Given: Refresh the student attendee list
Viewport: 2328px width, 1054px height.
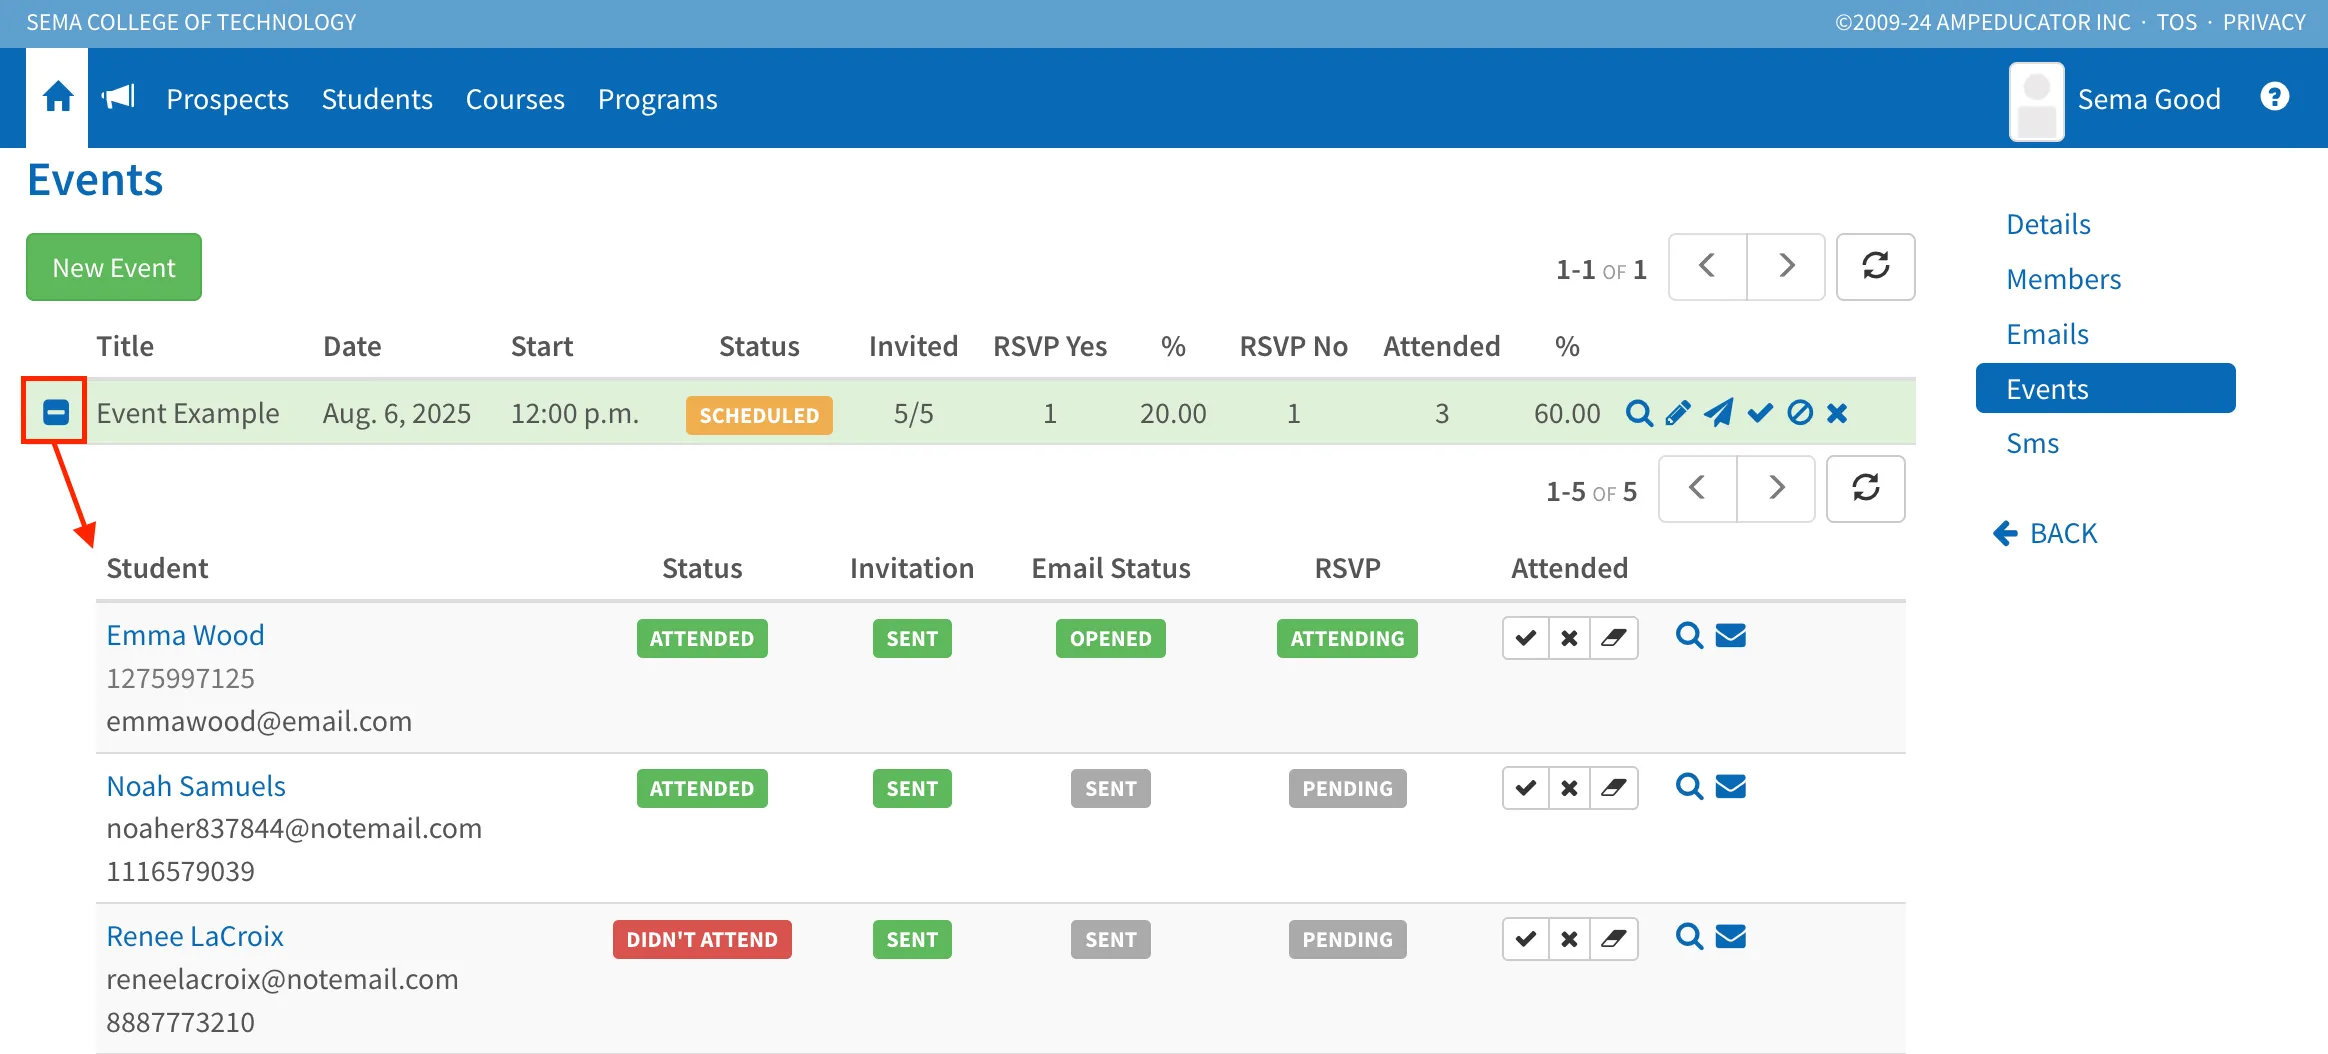Looking at the screenshot, I should (1866, 489).
